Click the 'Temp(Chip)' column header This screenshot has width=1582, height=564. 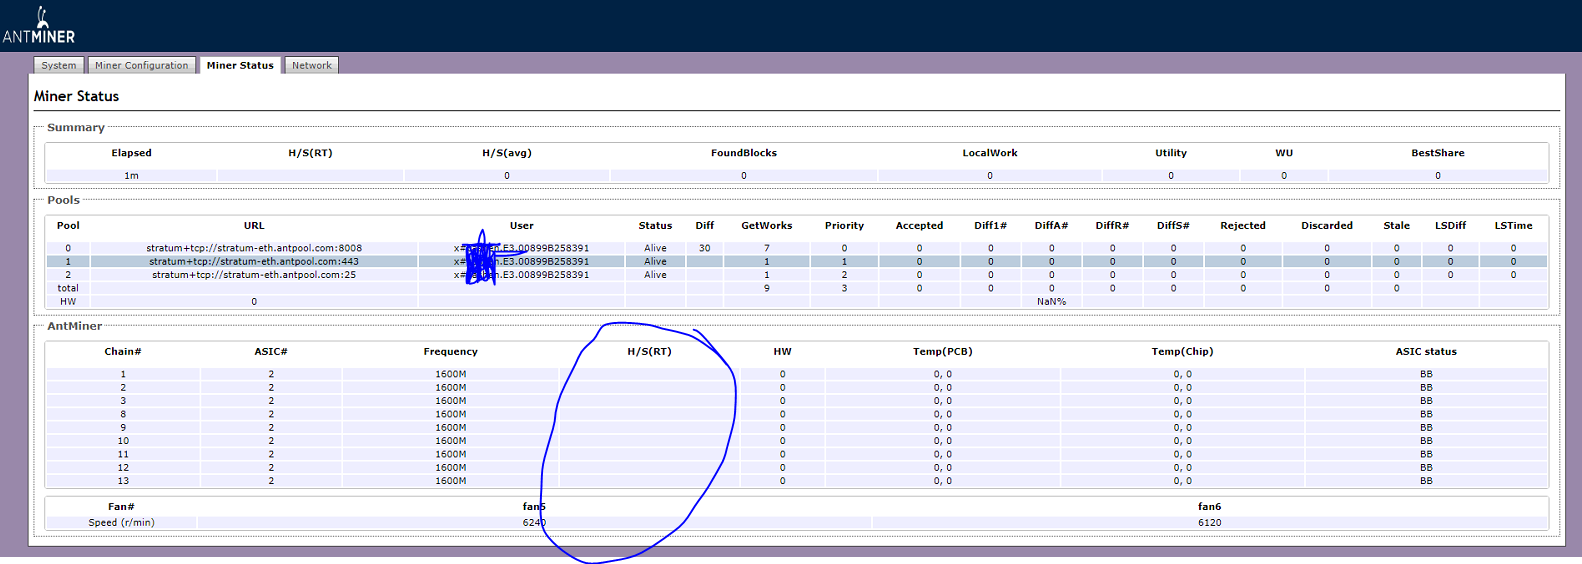[1182, 352]
